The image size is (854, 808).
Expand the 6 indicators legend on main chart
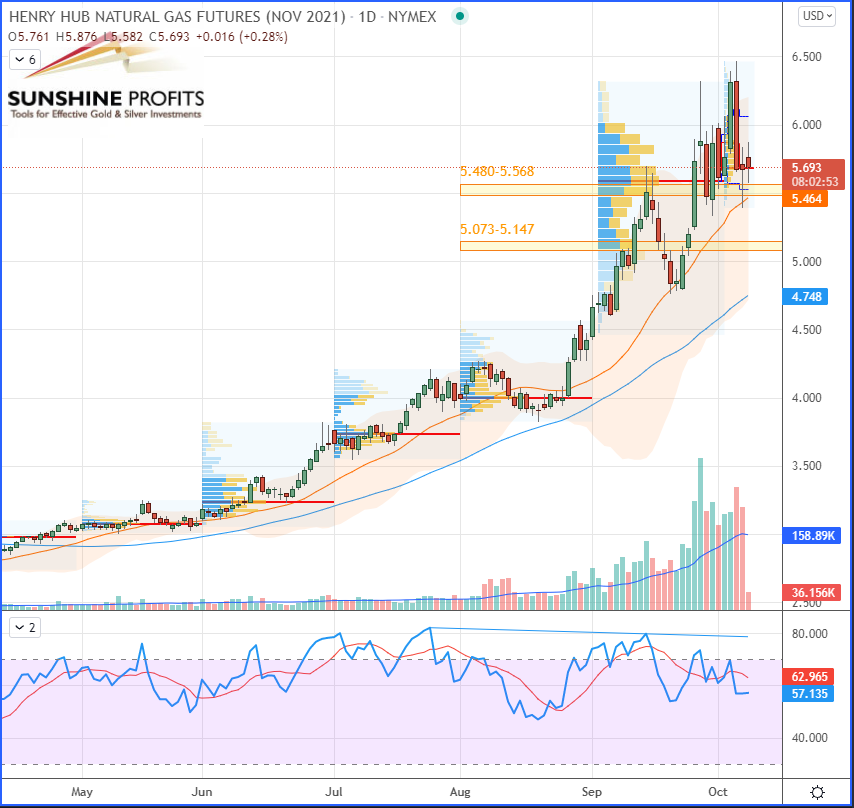tap(25, 59)
